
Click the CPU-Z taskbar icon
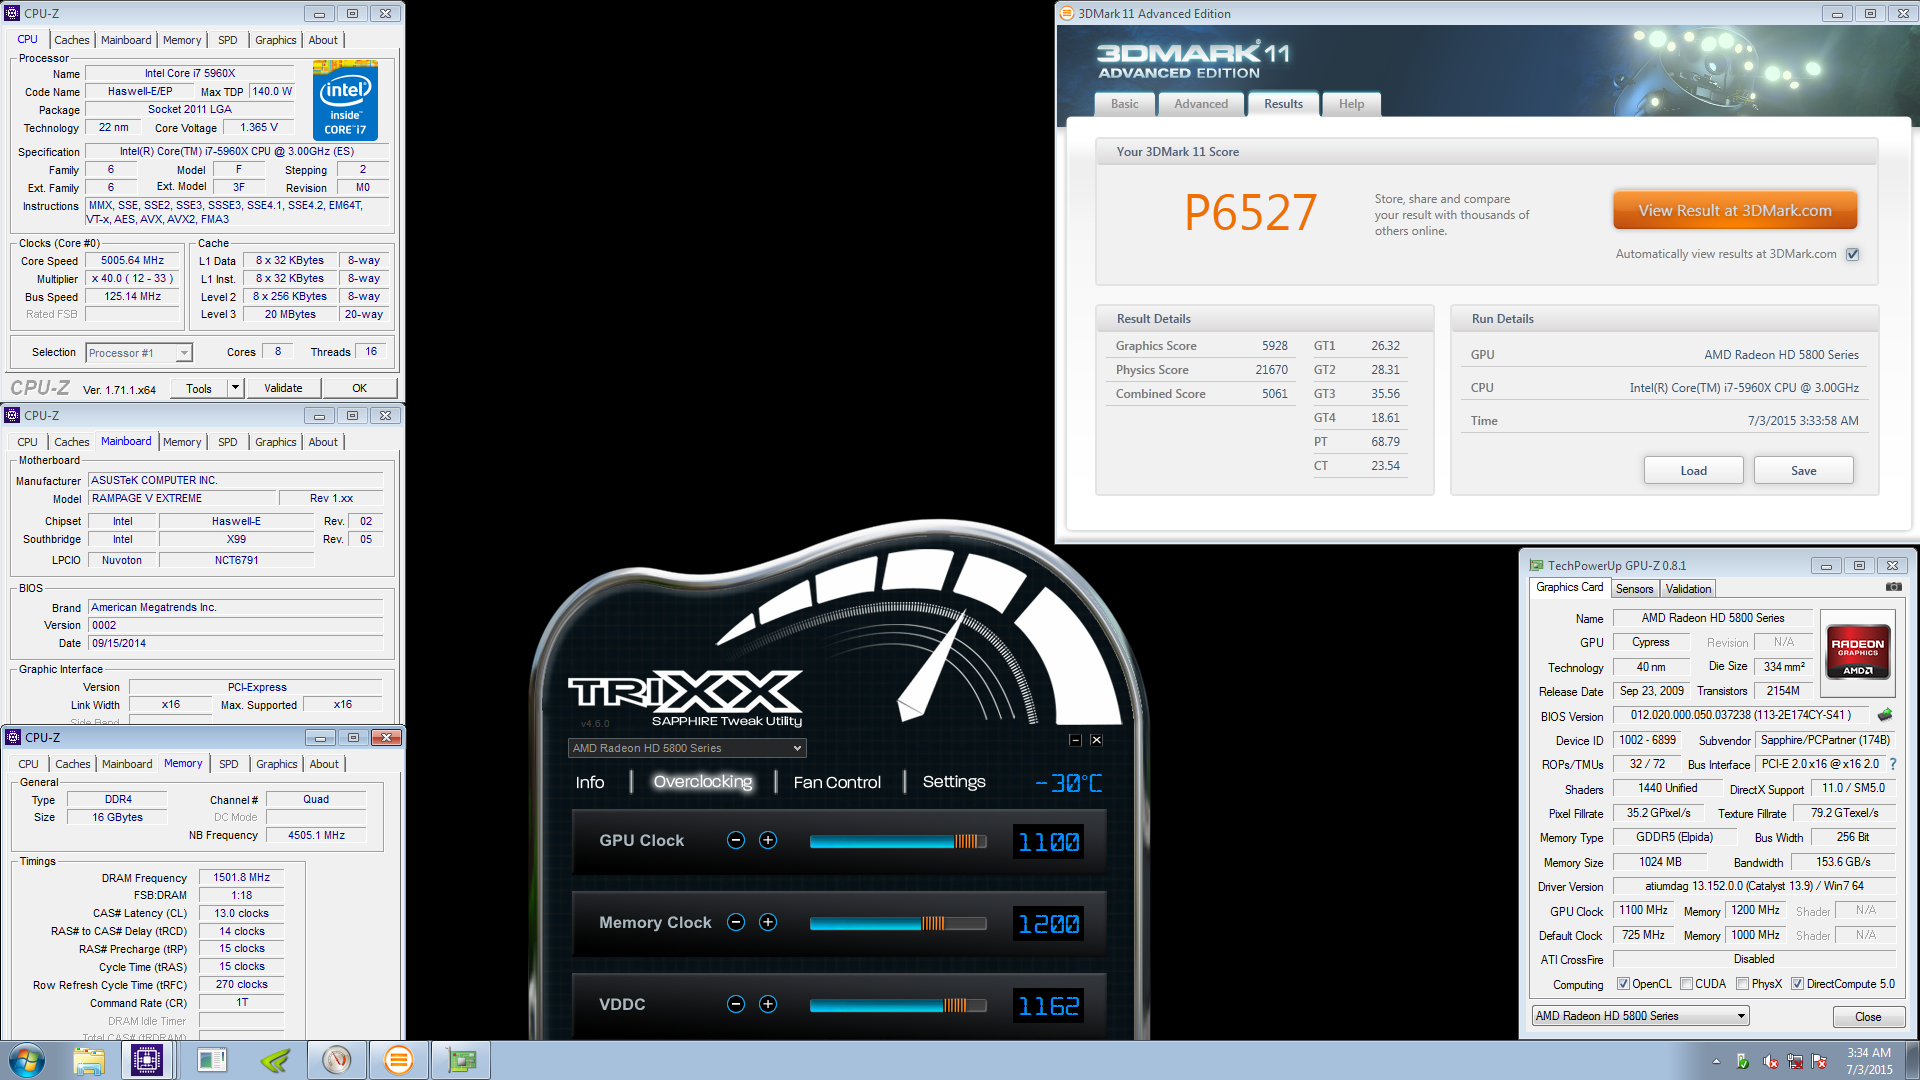pyautogui.click(x=147, y=1060)
